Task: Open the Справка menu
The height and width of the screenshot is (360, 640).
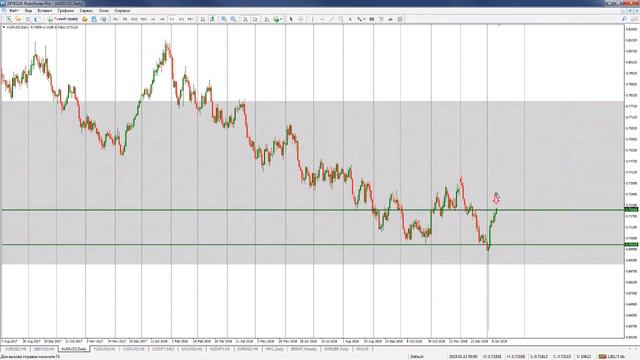Action: pos(122,11)
